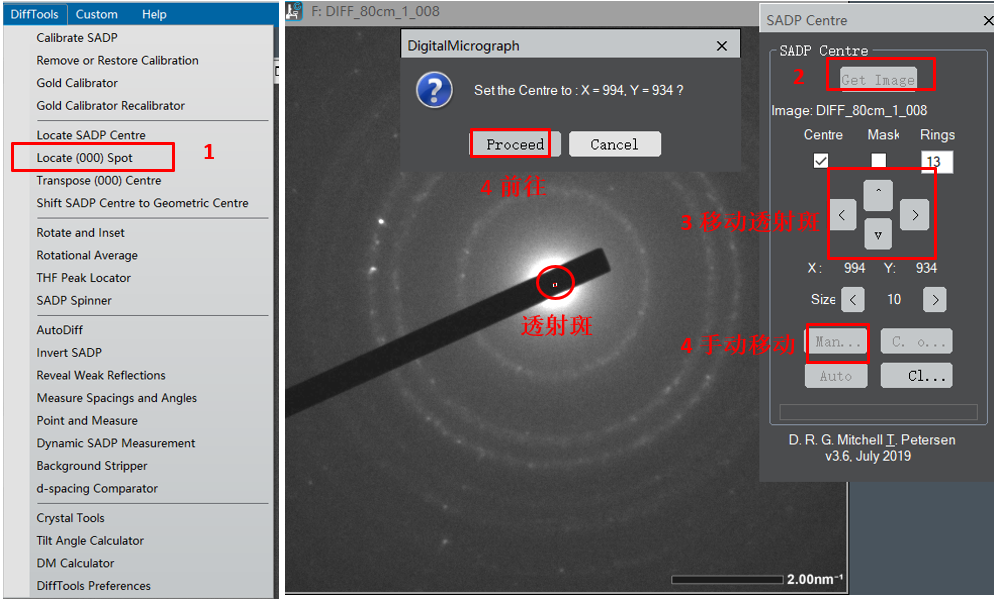The height and width of the screenshot is (599, 997).
Task: Click the left arrow to move centre
Action: [x=843, y=214]
